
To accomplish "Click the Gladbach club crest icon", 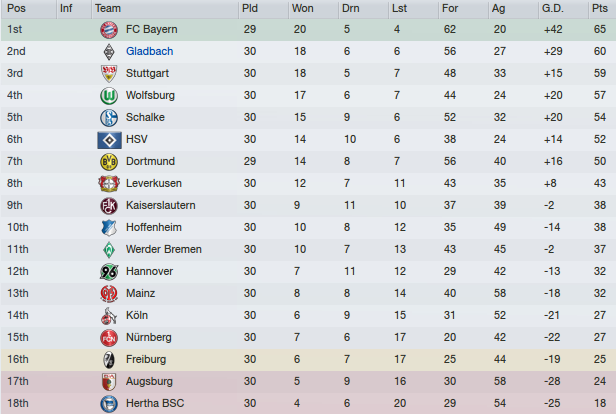I will tap(109, 51).
